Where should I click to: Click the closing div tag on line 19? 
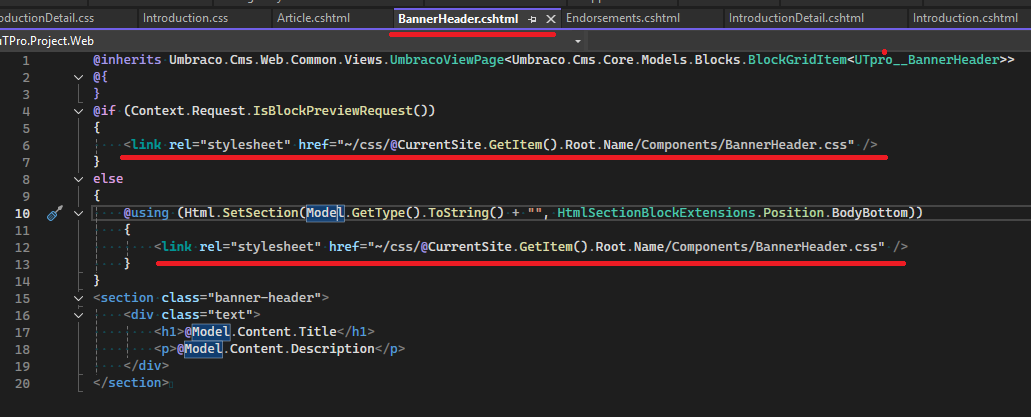[x=146, y=366]
